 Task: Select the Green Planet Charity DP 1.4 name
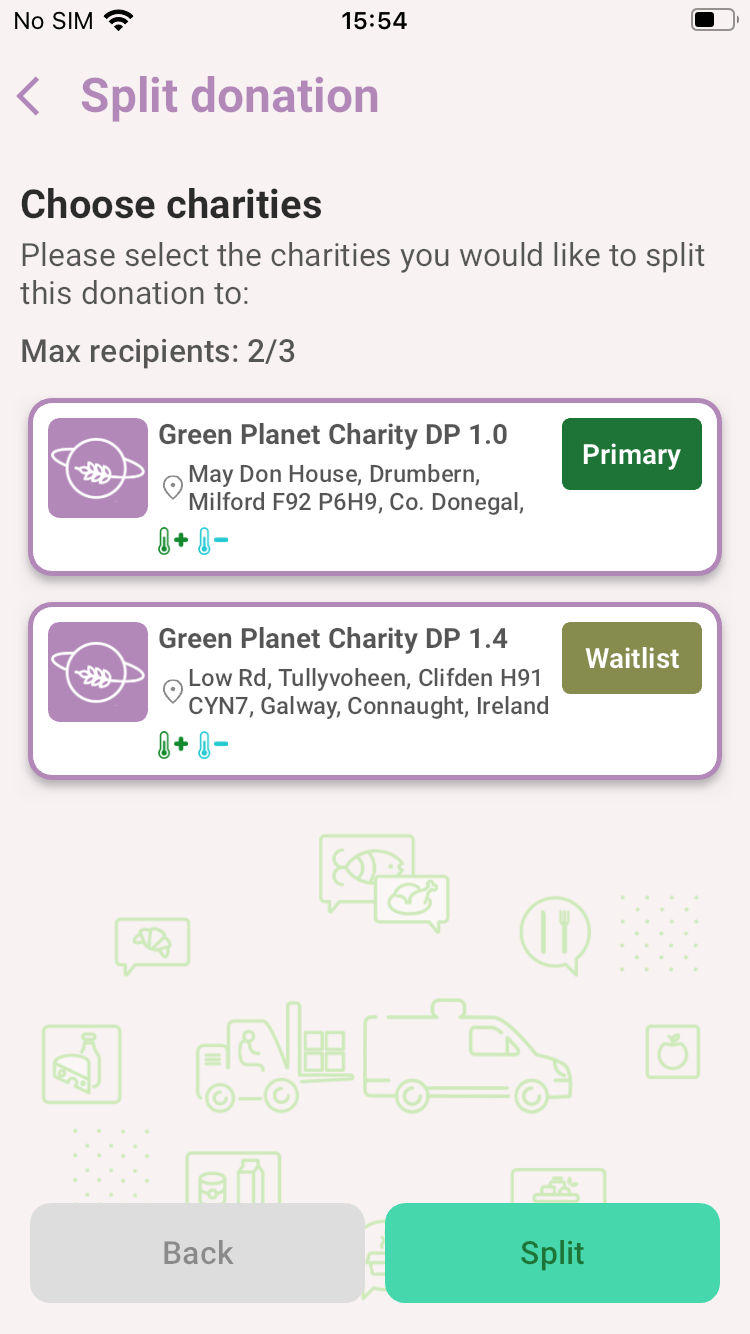pyautogui.click(x=333, y=639)
